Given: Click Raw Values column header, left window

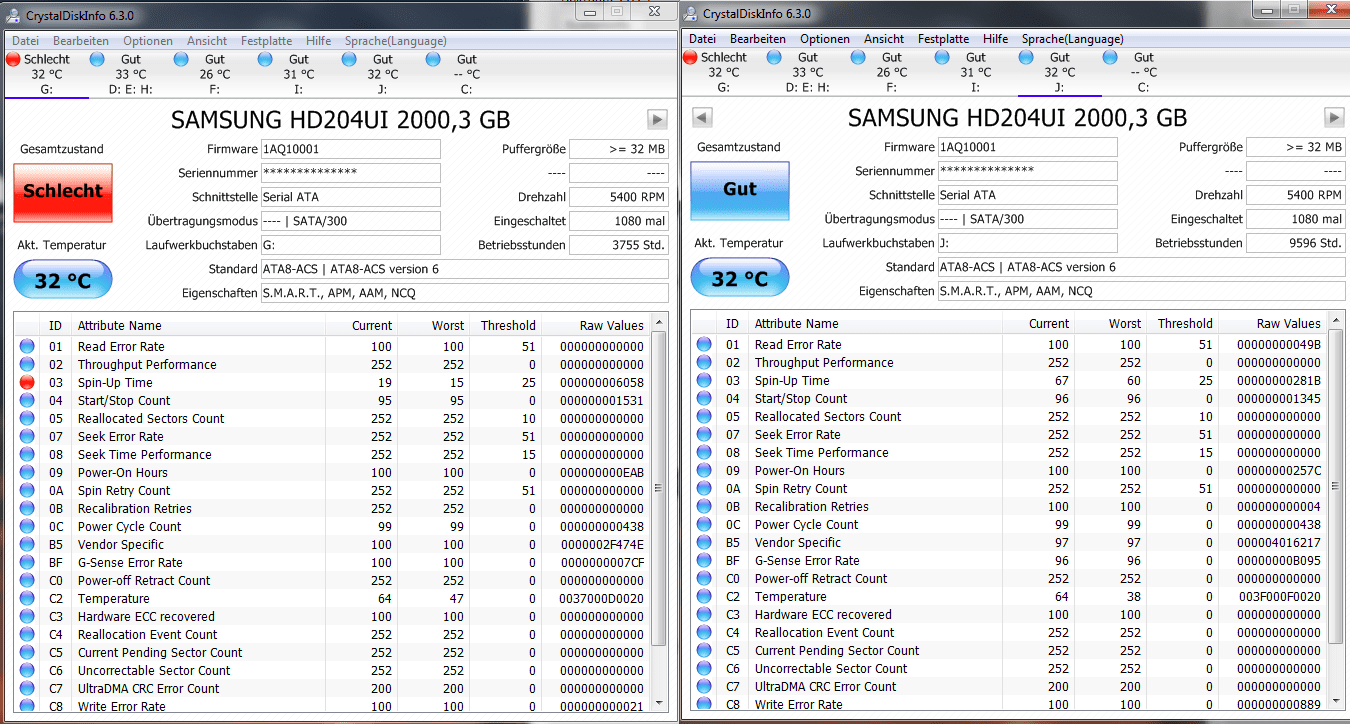Looking at the screenshot, I should 596,325.
